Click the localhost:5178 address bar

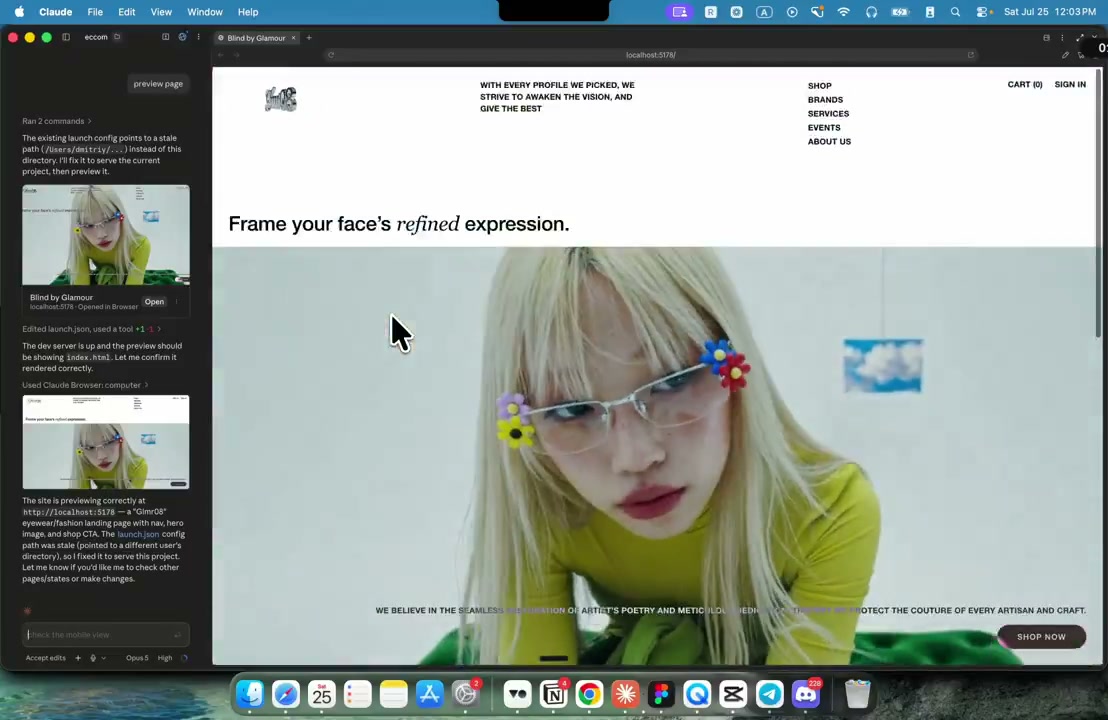[x=651, y=55]
